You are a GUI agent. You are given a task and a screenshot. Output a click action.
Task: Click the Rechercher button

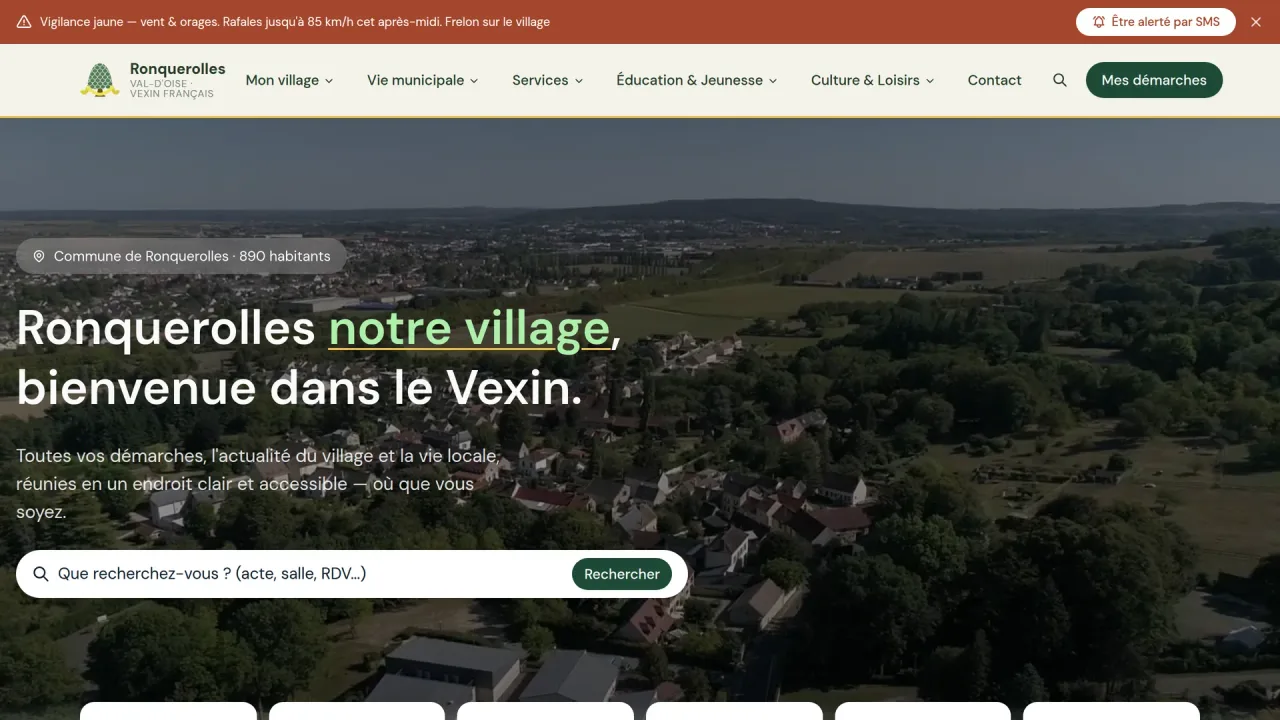coord(622,574)
